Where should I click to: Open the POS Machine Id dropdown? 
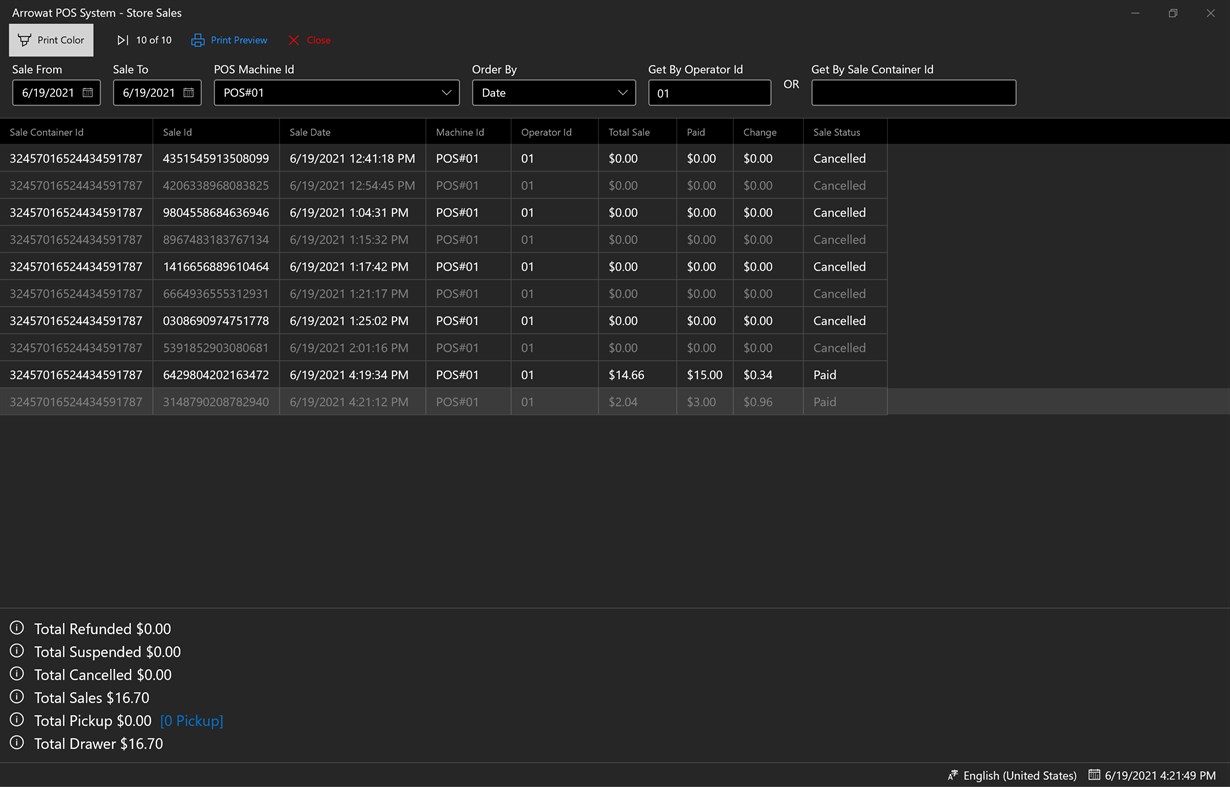[447, 92]
